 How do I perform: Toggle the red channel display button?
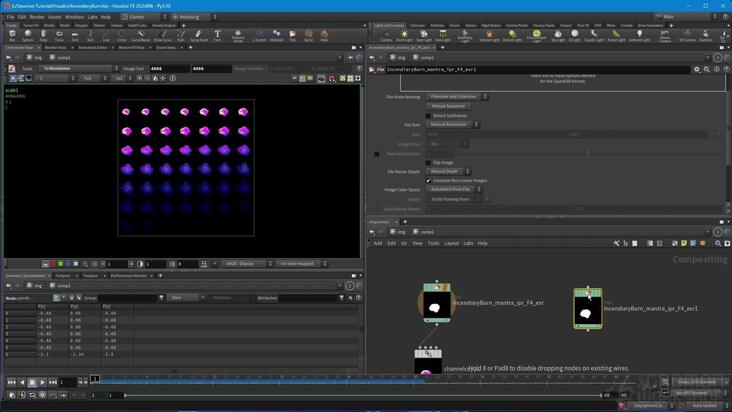[53, 264]
